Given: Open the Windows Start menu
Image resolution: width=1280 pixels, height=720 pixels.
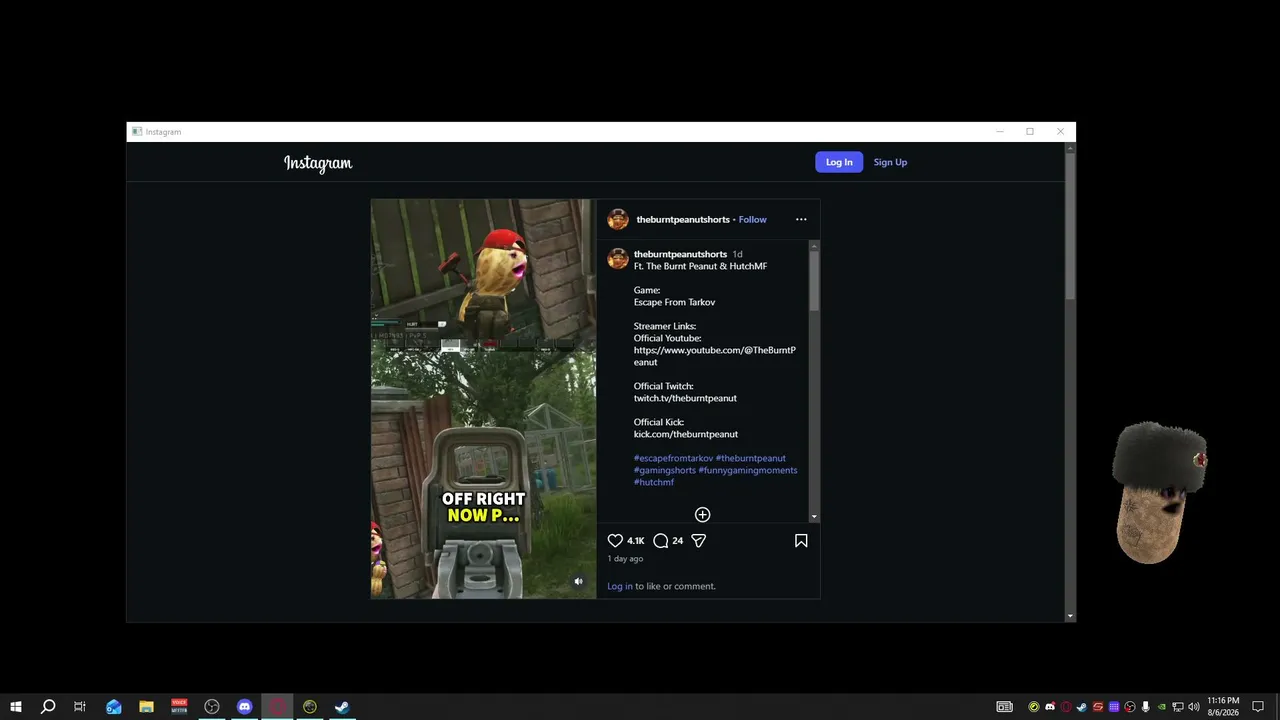Looking at the screenshot, I should pos(16,707).
